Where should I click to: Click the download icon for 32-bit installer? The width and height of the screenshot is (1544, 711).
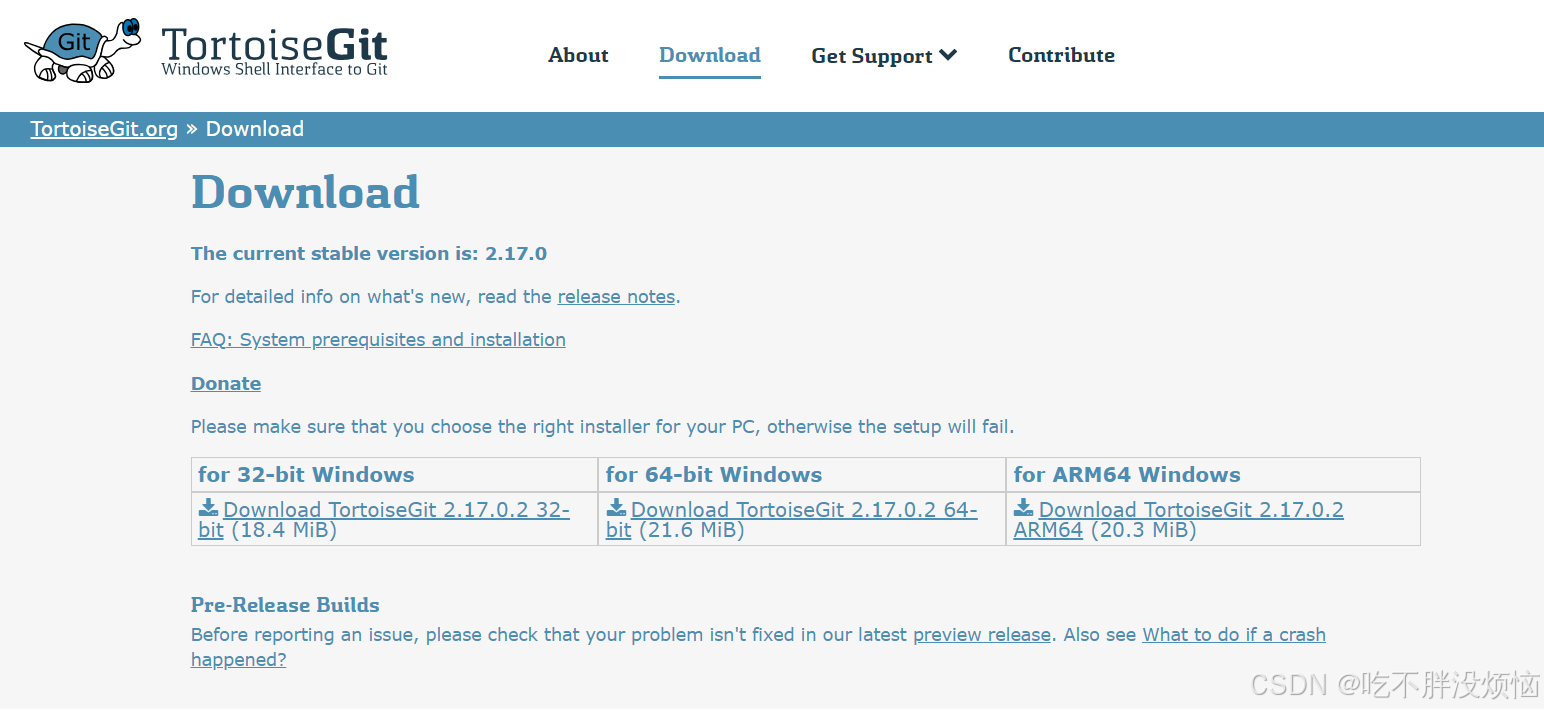point(208,508)
